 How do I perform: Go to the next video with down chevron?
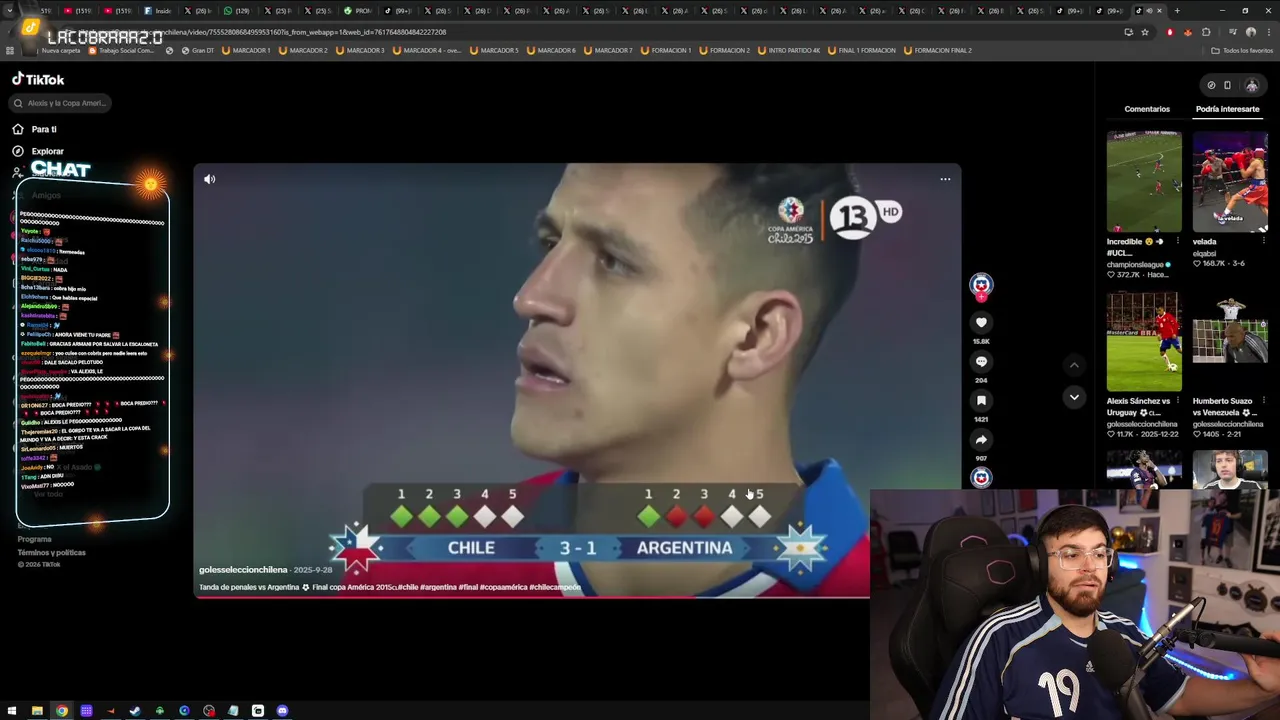[1074, 397]
